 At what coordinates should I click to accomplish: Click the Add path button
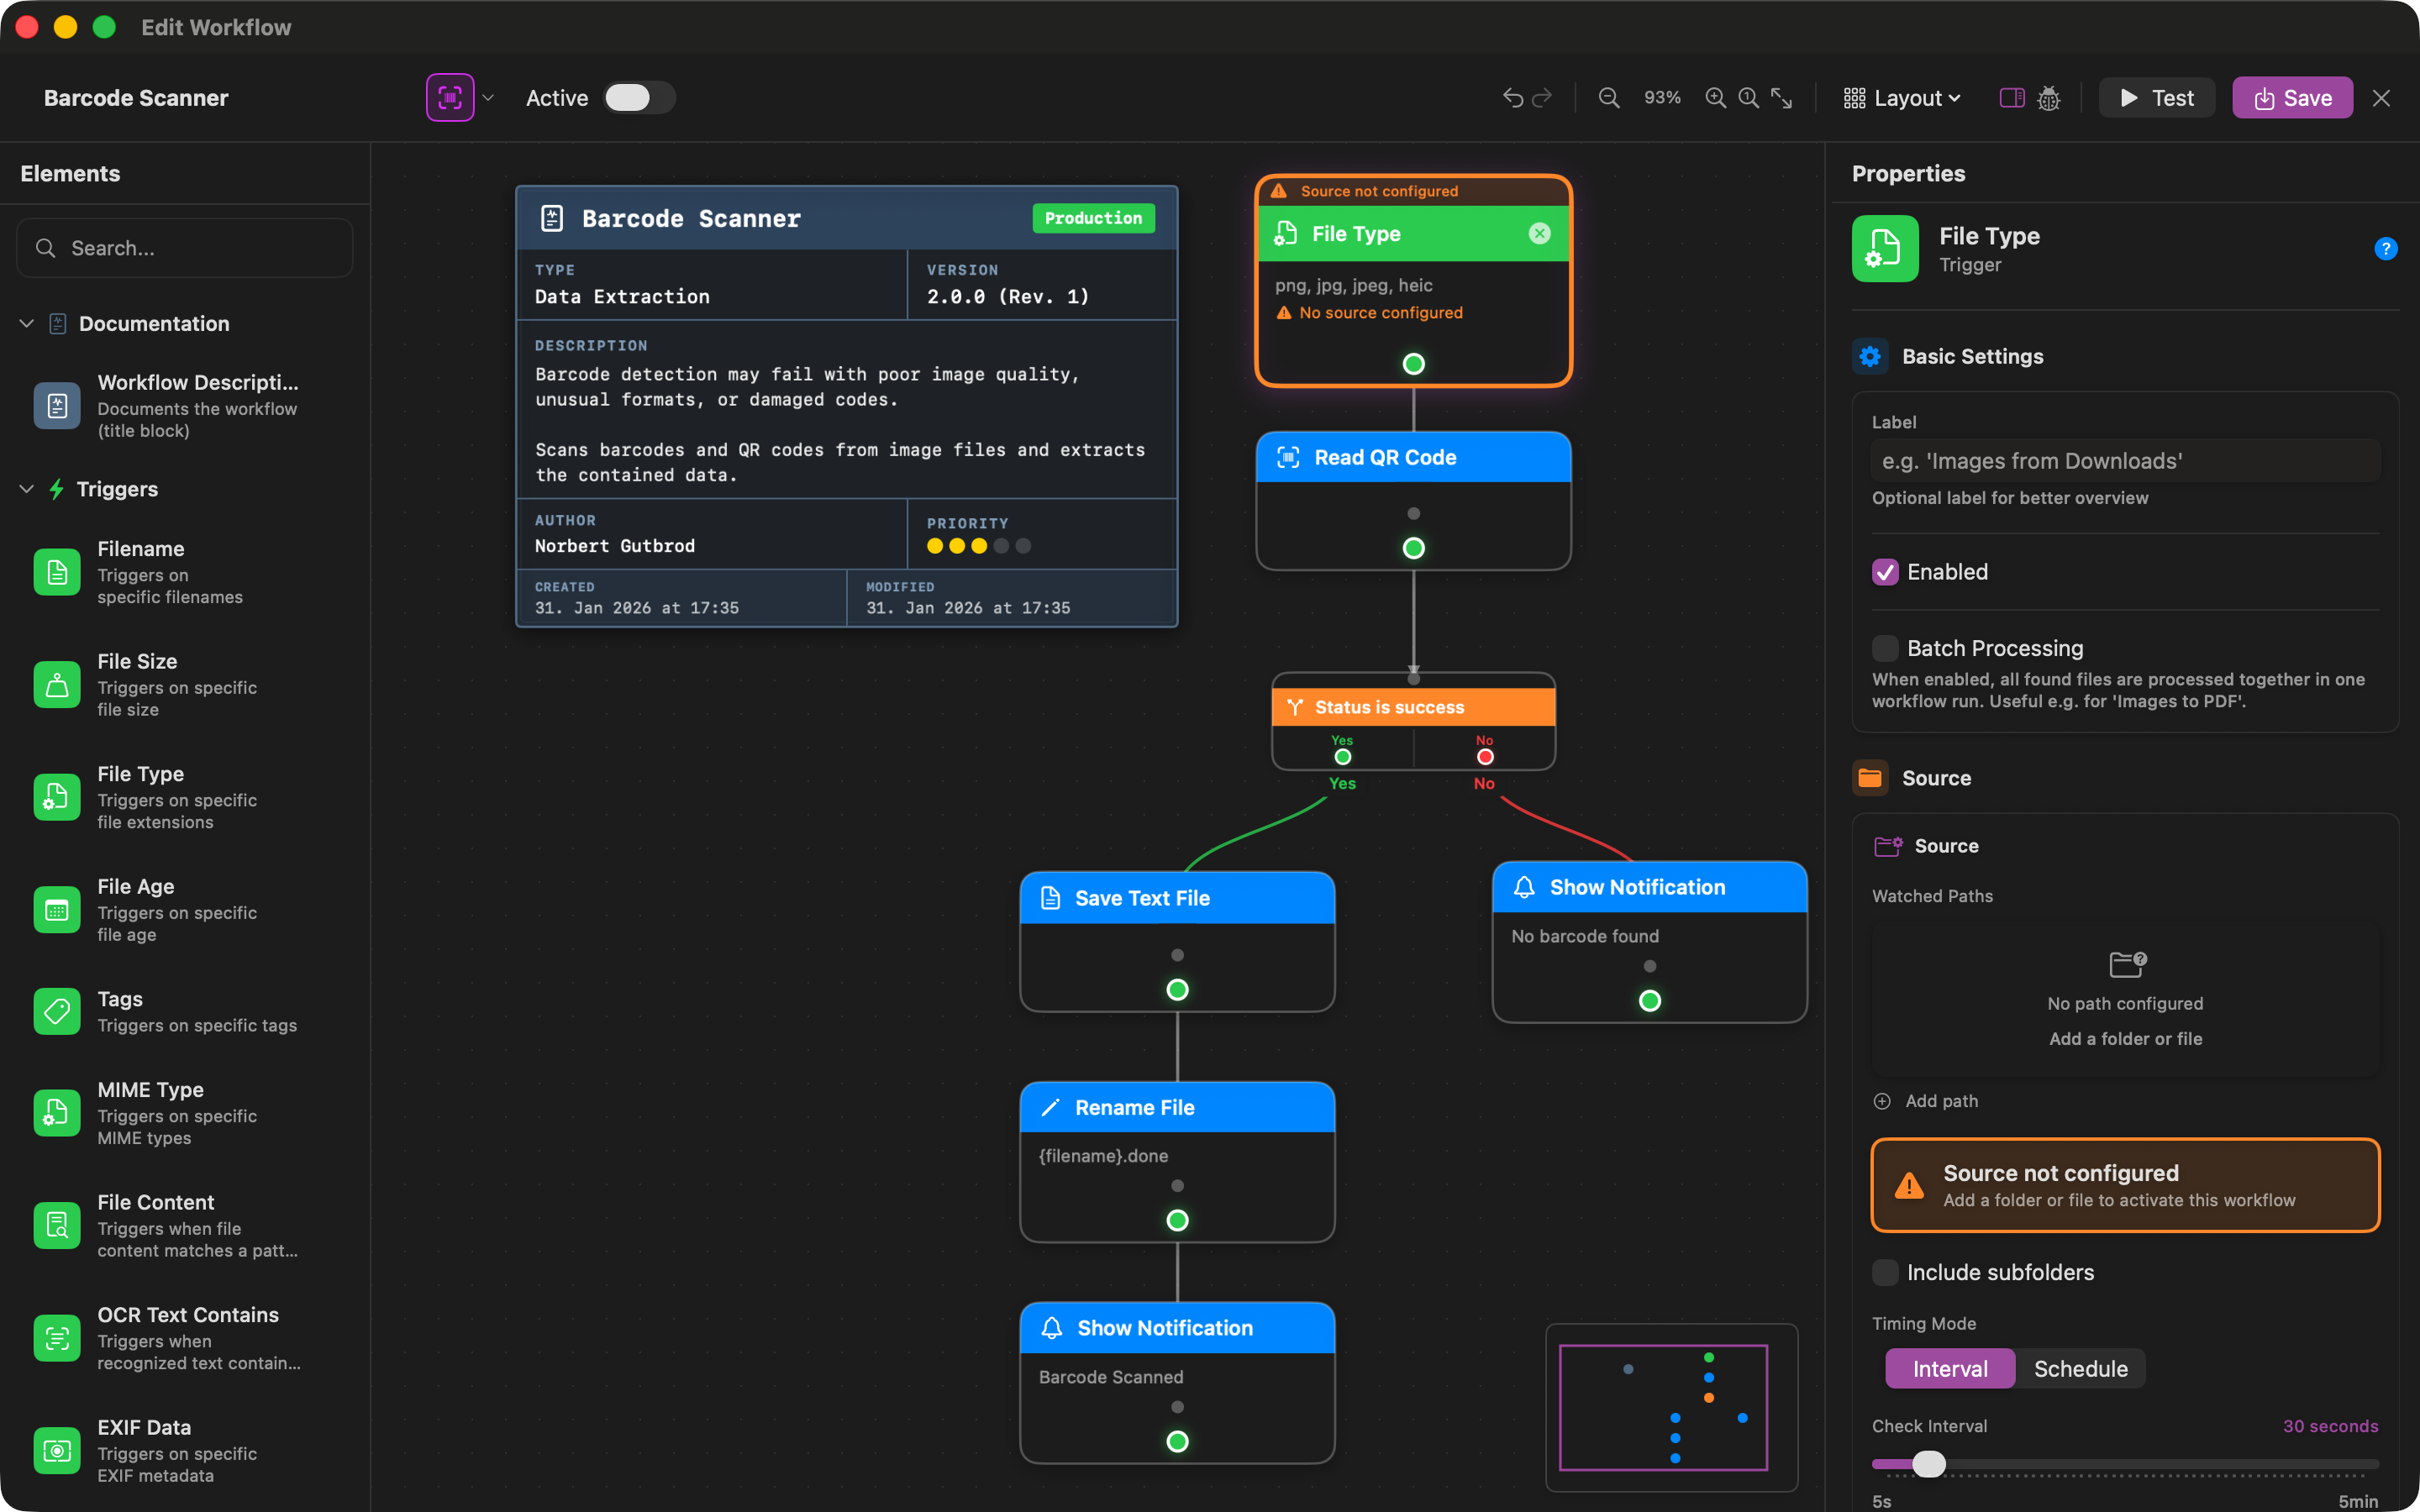[x=1926, y=1101]
